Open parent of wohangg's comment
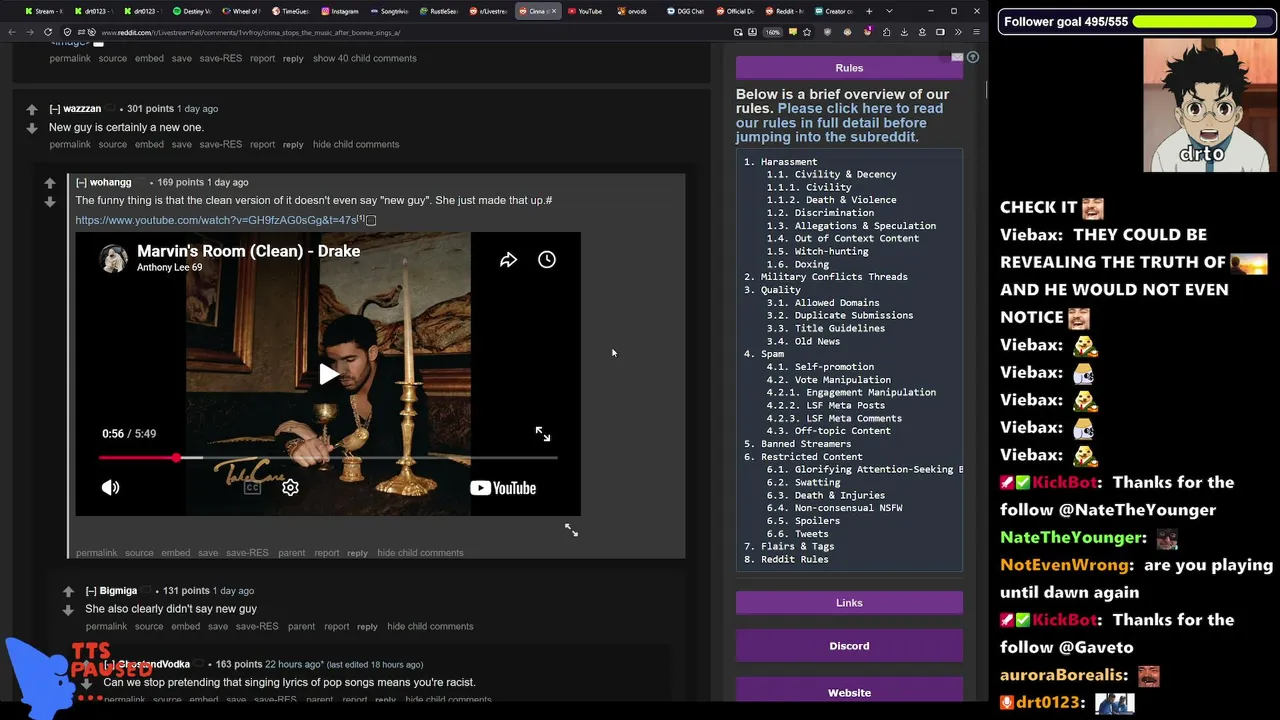This screenshot has height=720, width=1280. tap(292, 553)
